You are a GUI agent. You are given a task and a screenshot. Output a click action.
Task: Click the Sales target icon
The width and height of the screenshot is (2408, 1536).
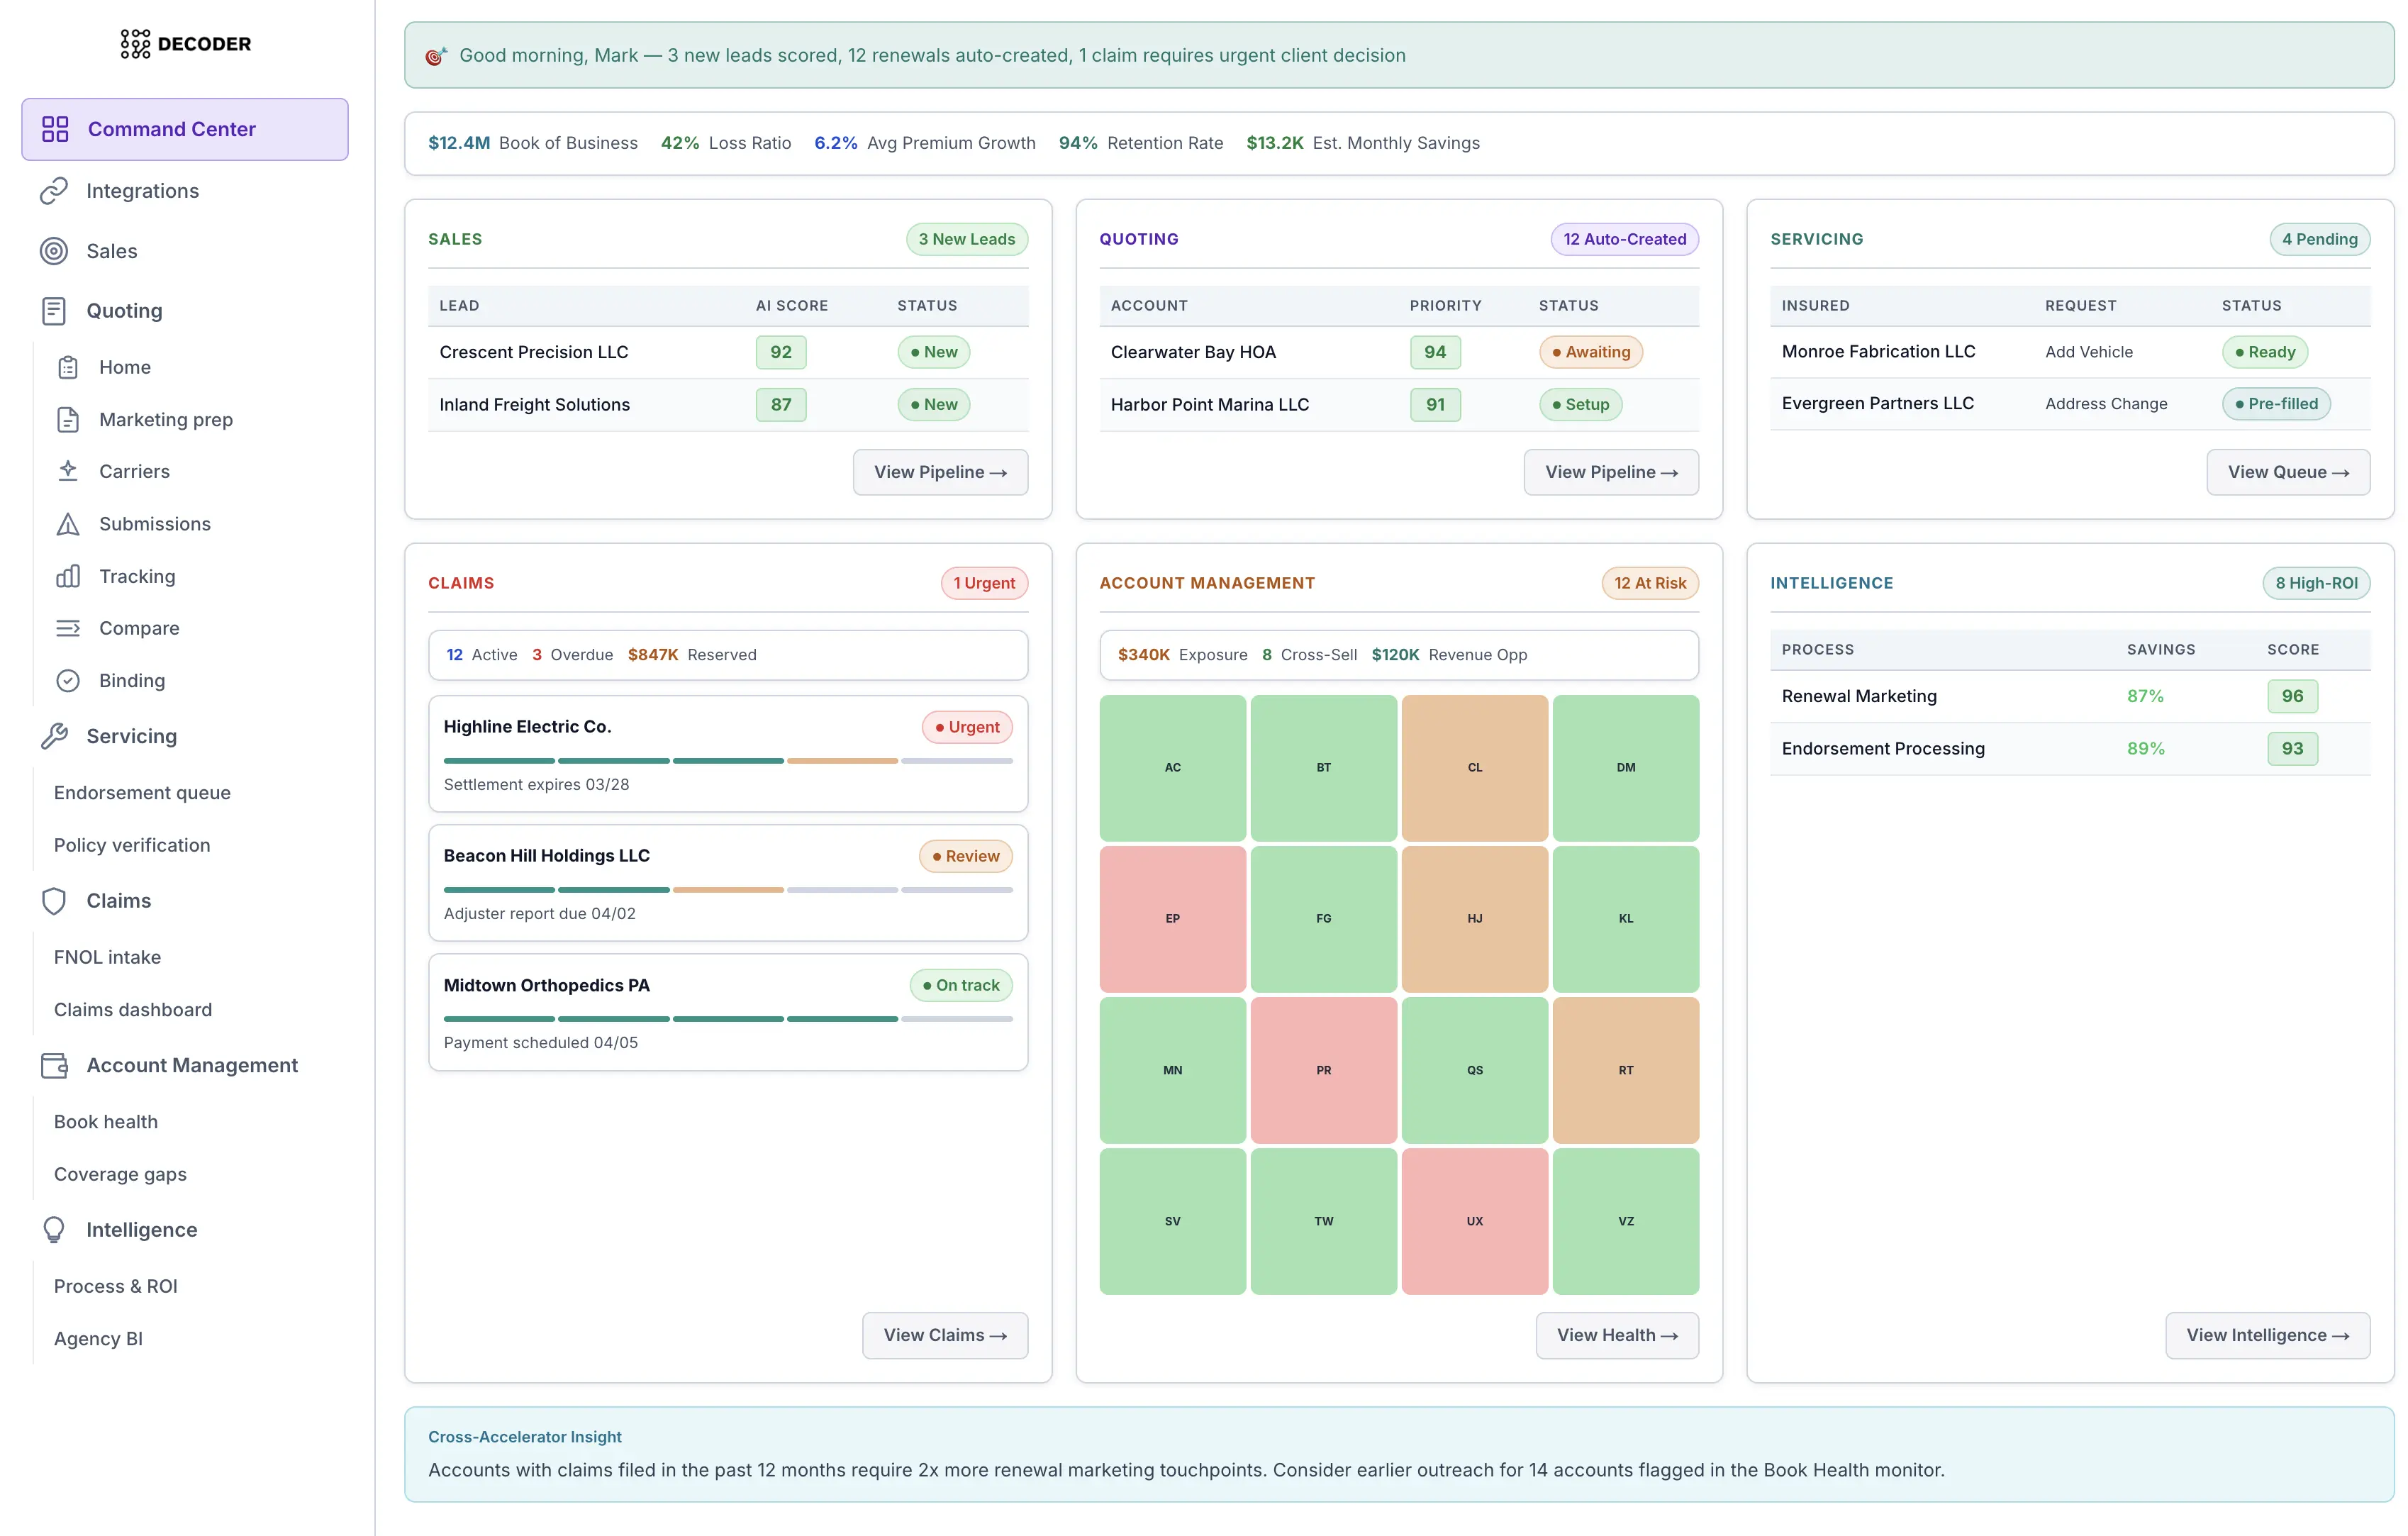click(53, 251)
